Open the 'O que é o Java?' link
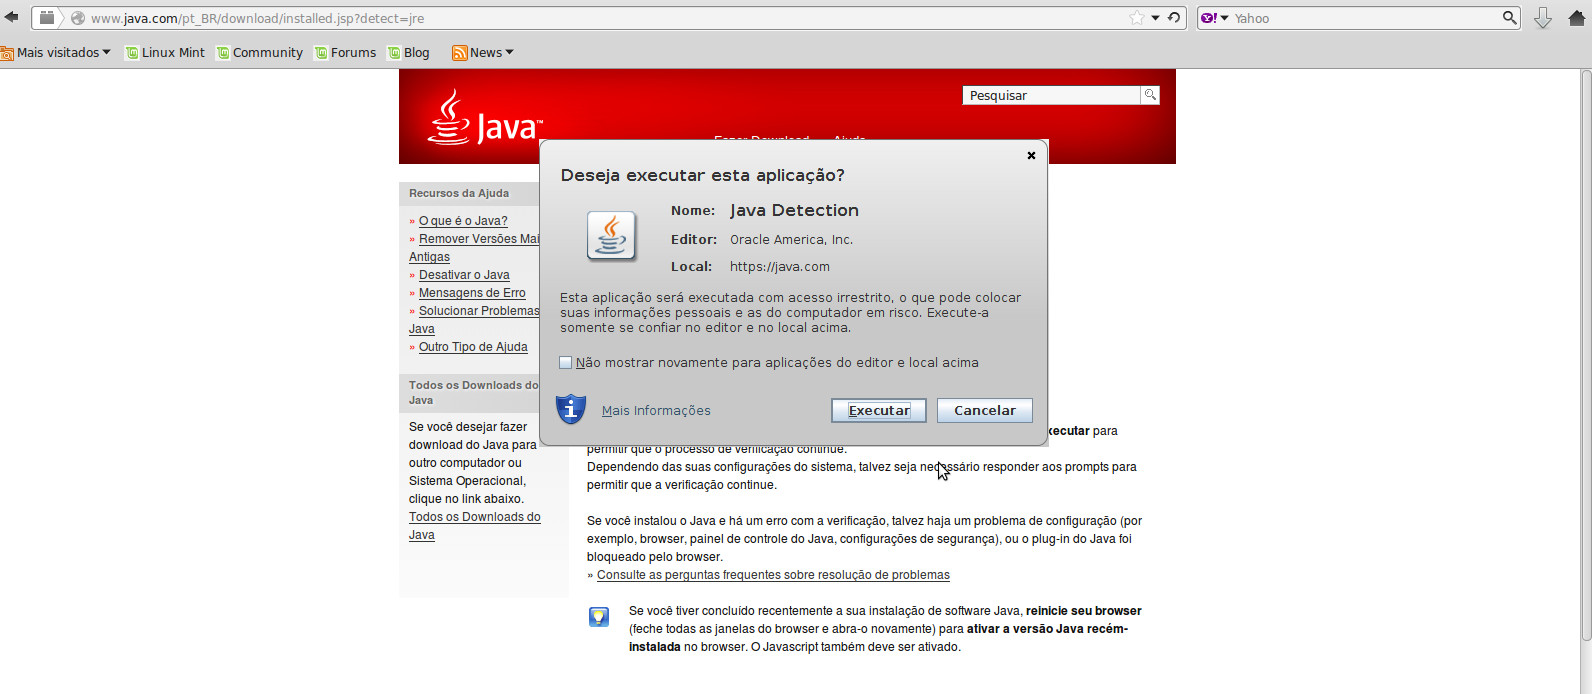This screenshot has width=1592, height=694. (x=463, y=221)
